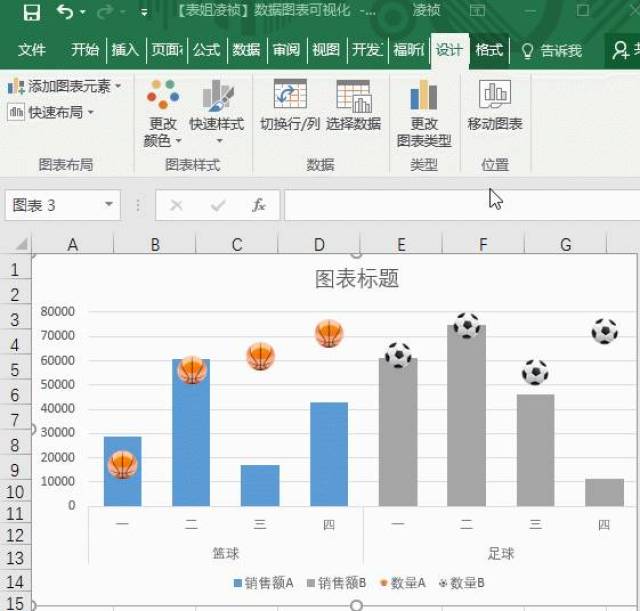Viewport: 640px width, 611px height.
Task: Click inside the formula bar input
Action: coord(462,205)
